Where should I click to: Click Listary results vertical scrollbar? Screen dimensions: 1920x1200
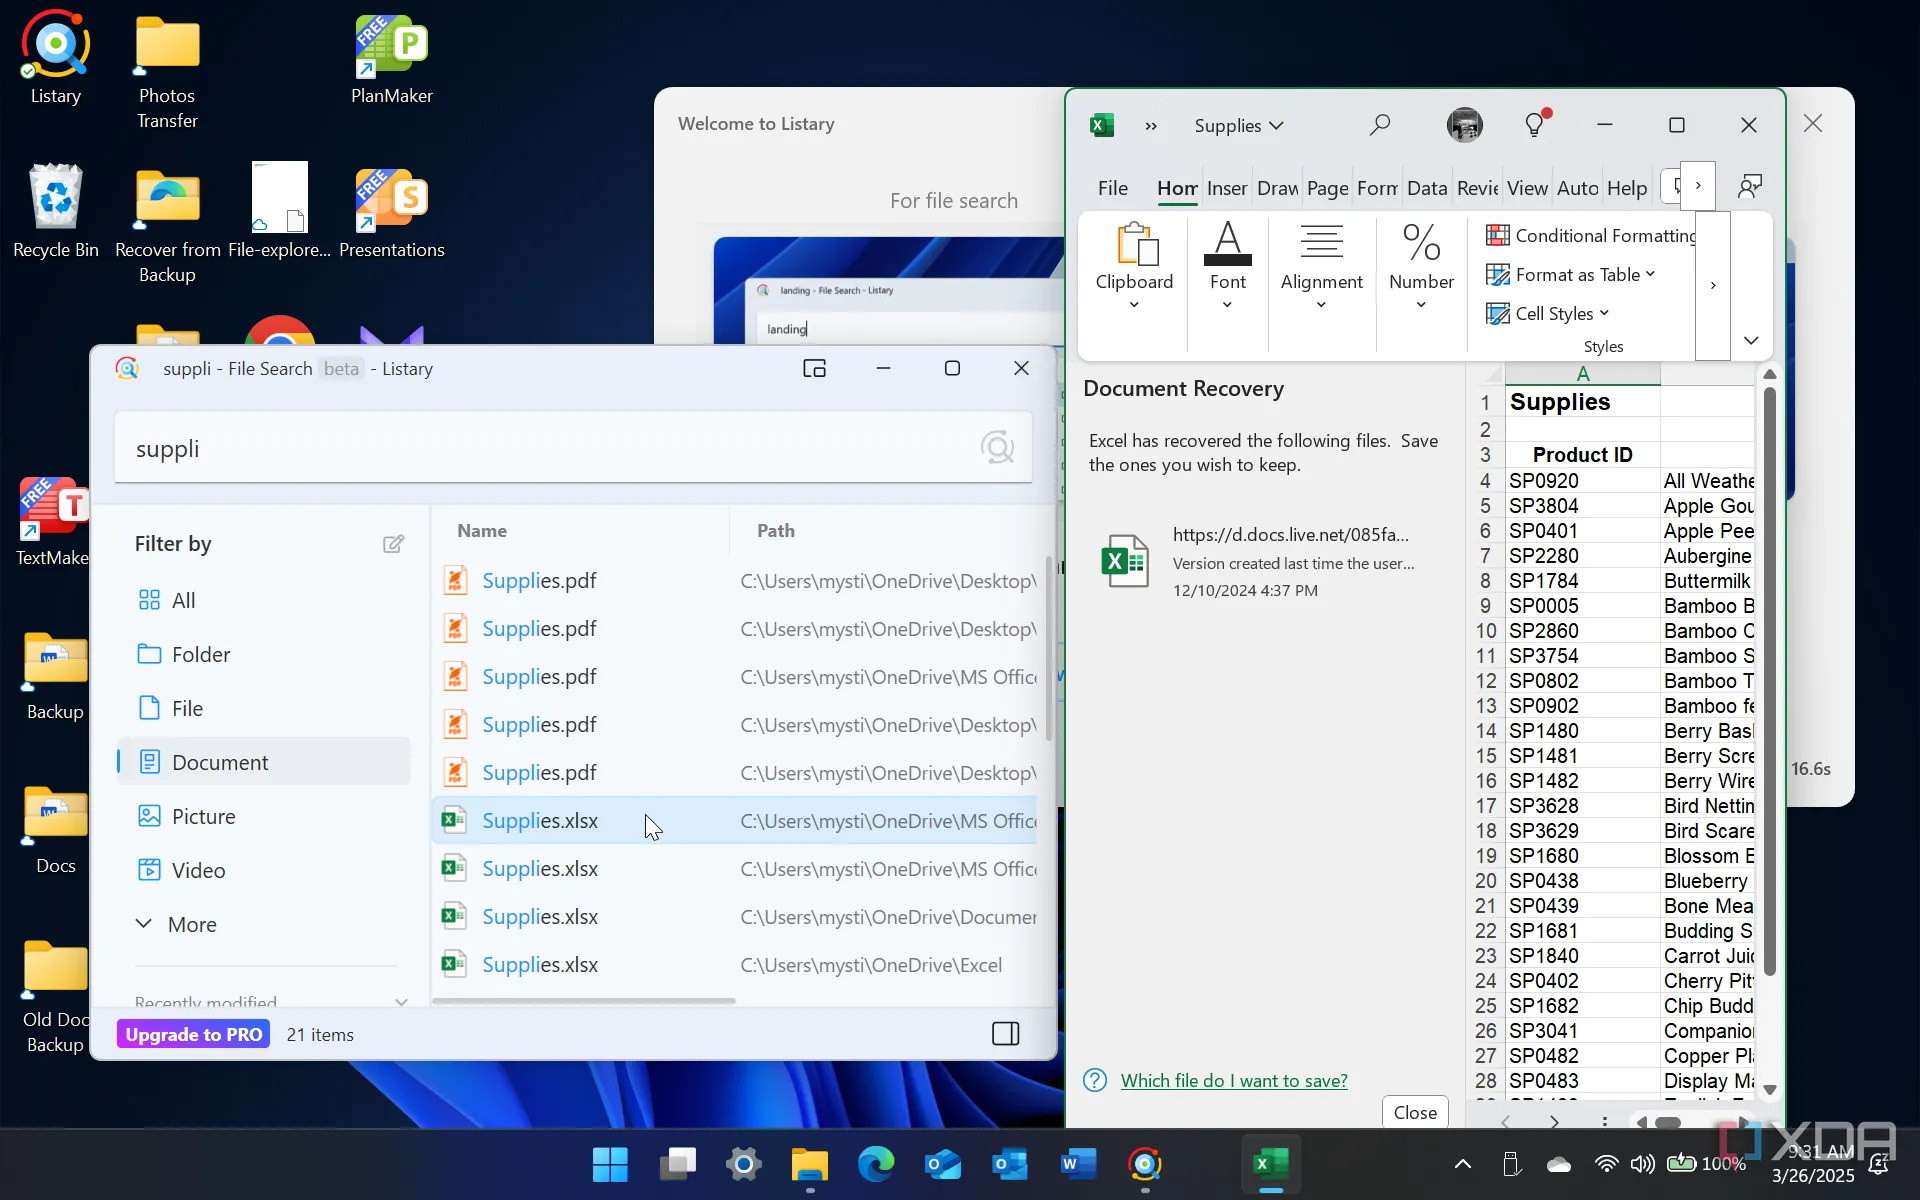(x=1048, y=648)
